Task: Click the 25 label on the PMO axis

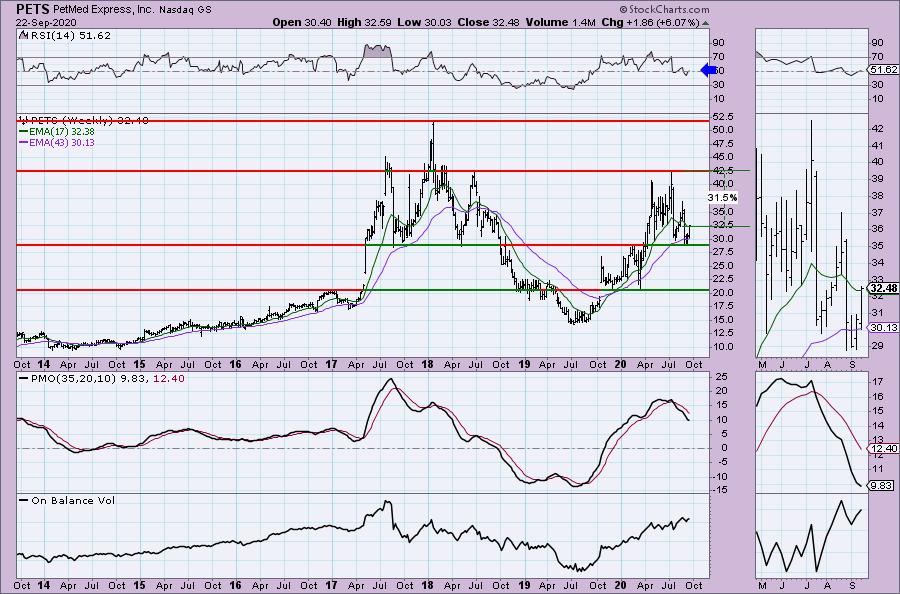Action: point(719,376)
